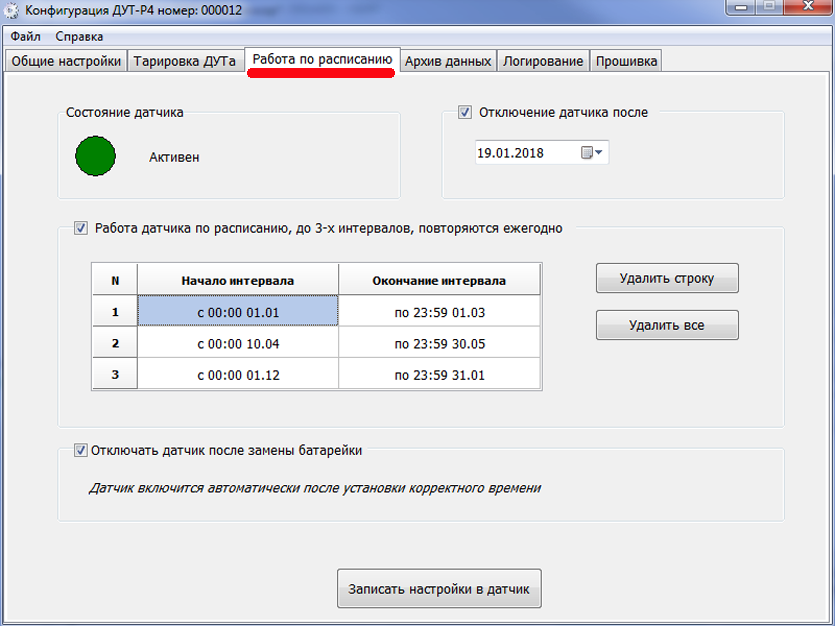Click the Удалить все button
Viewport: 835px width, 626px height.
(667, 325)
